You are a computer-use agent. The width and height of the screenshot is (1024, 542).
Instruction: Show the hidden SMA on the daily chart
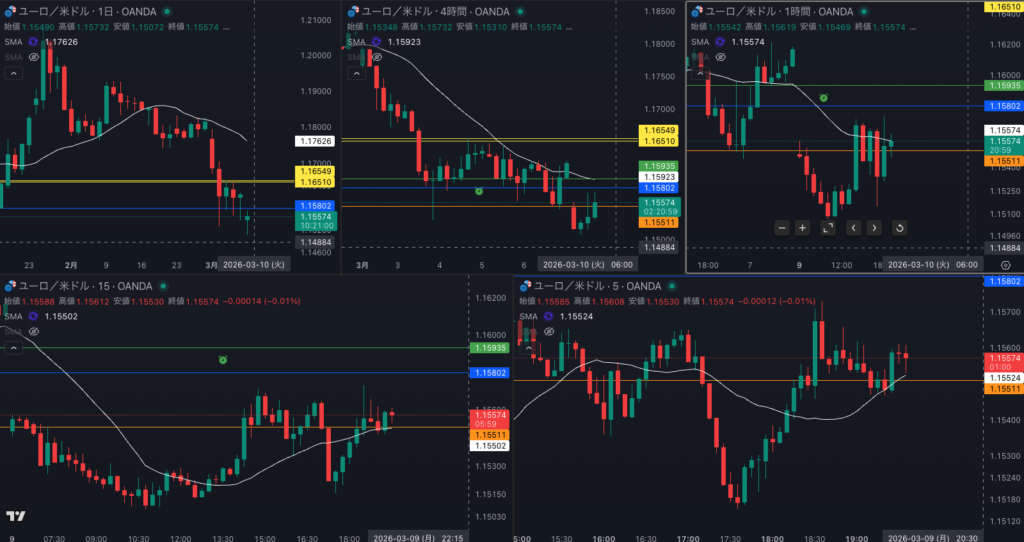(34, 57)
